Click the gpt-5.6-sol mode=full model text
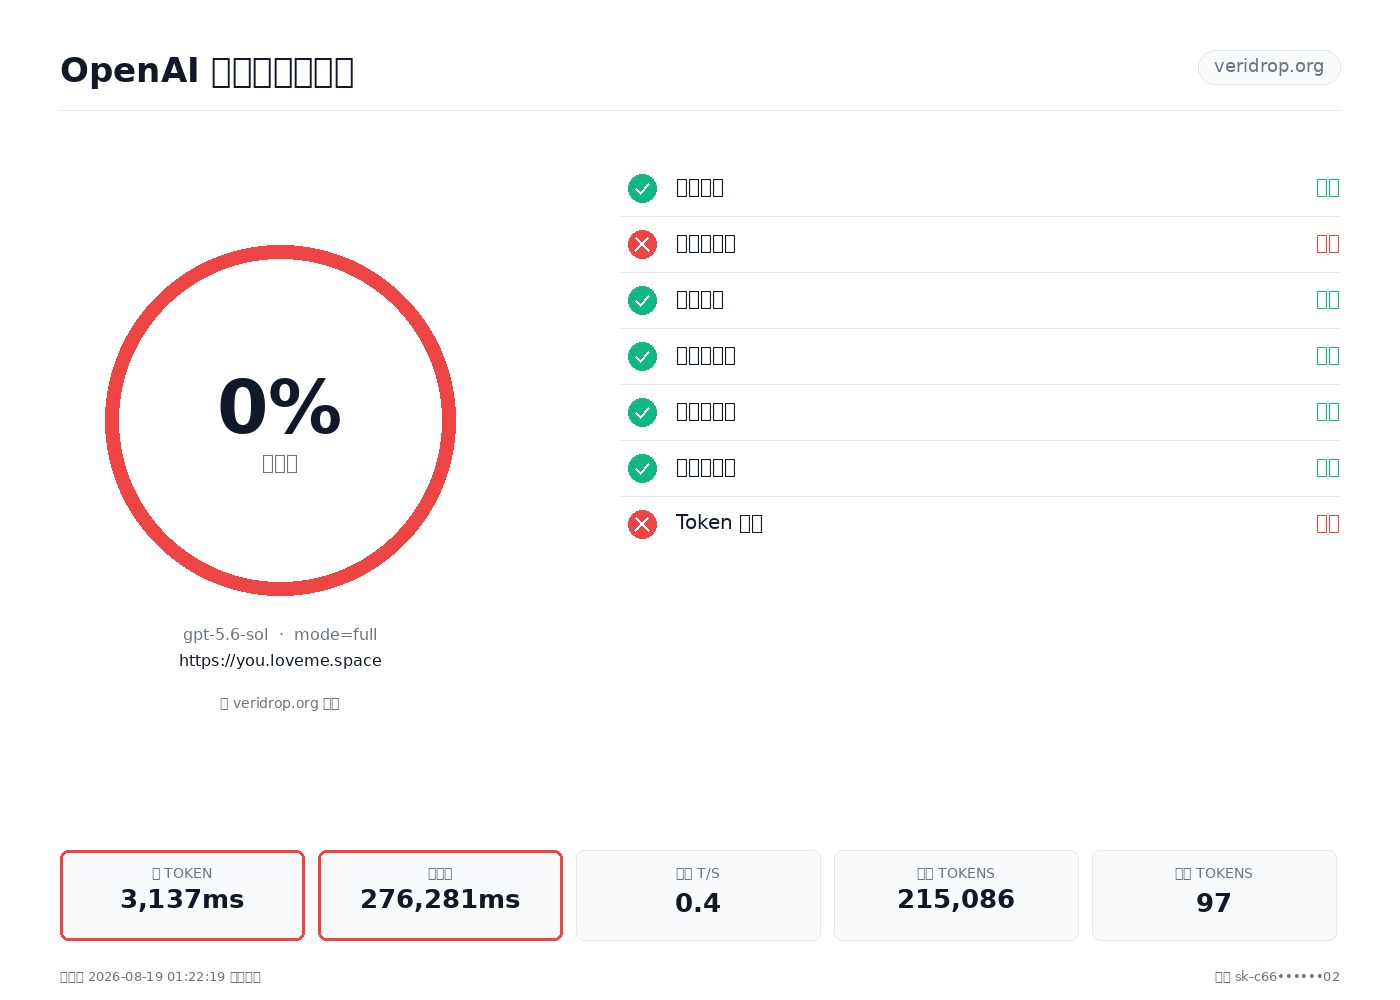 point(280,634)
